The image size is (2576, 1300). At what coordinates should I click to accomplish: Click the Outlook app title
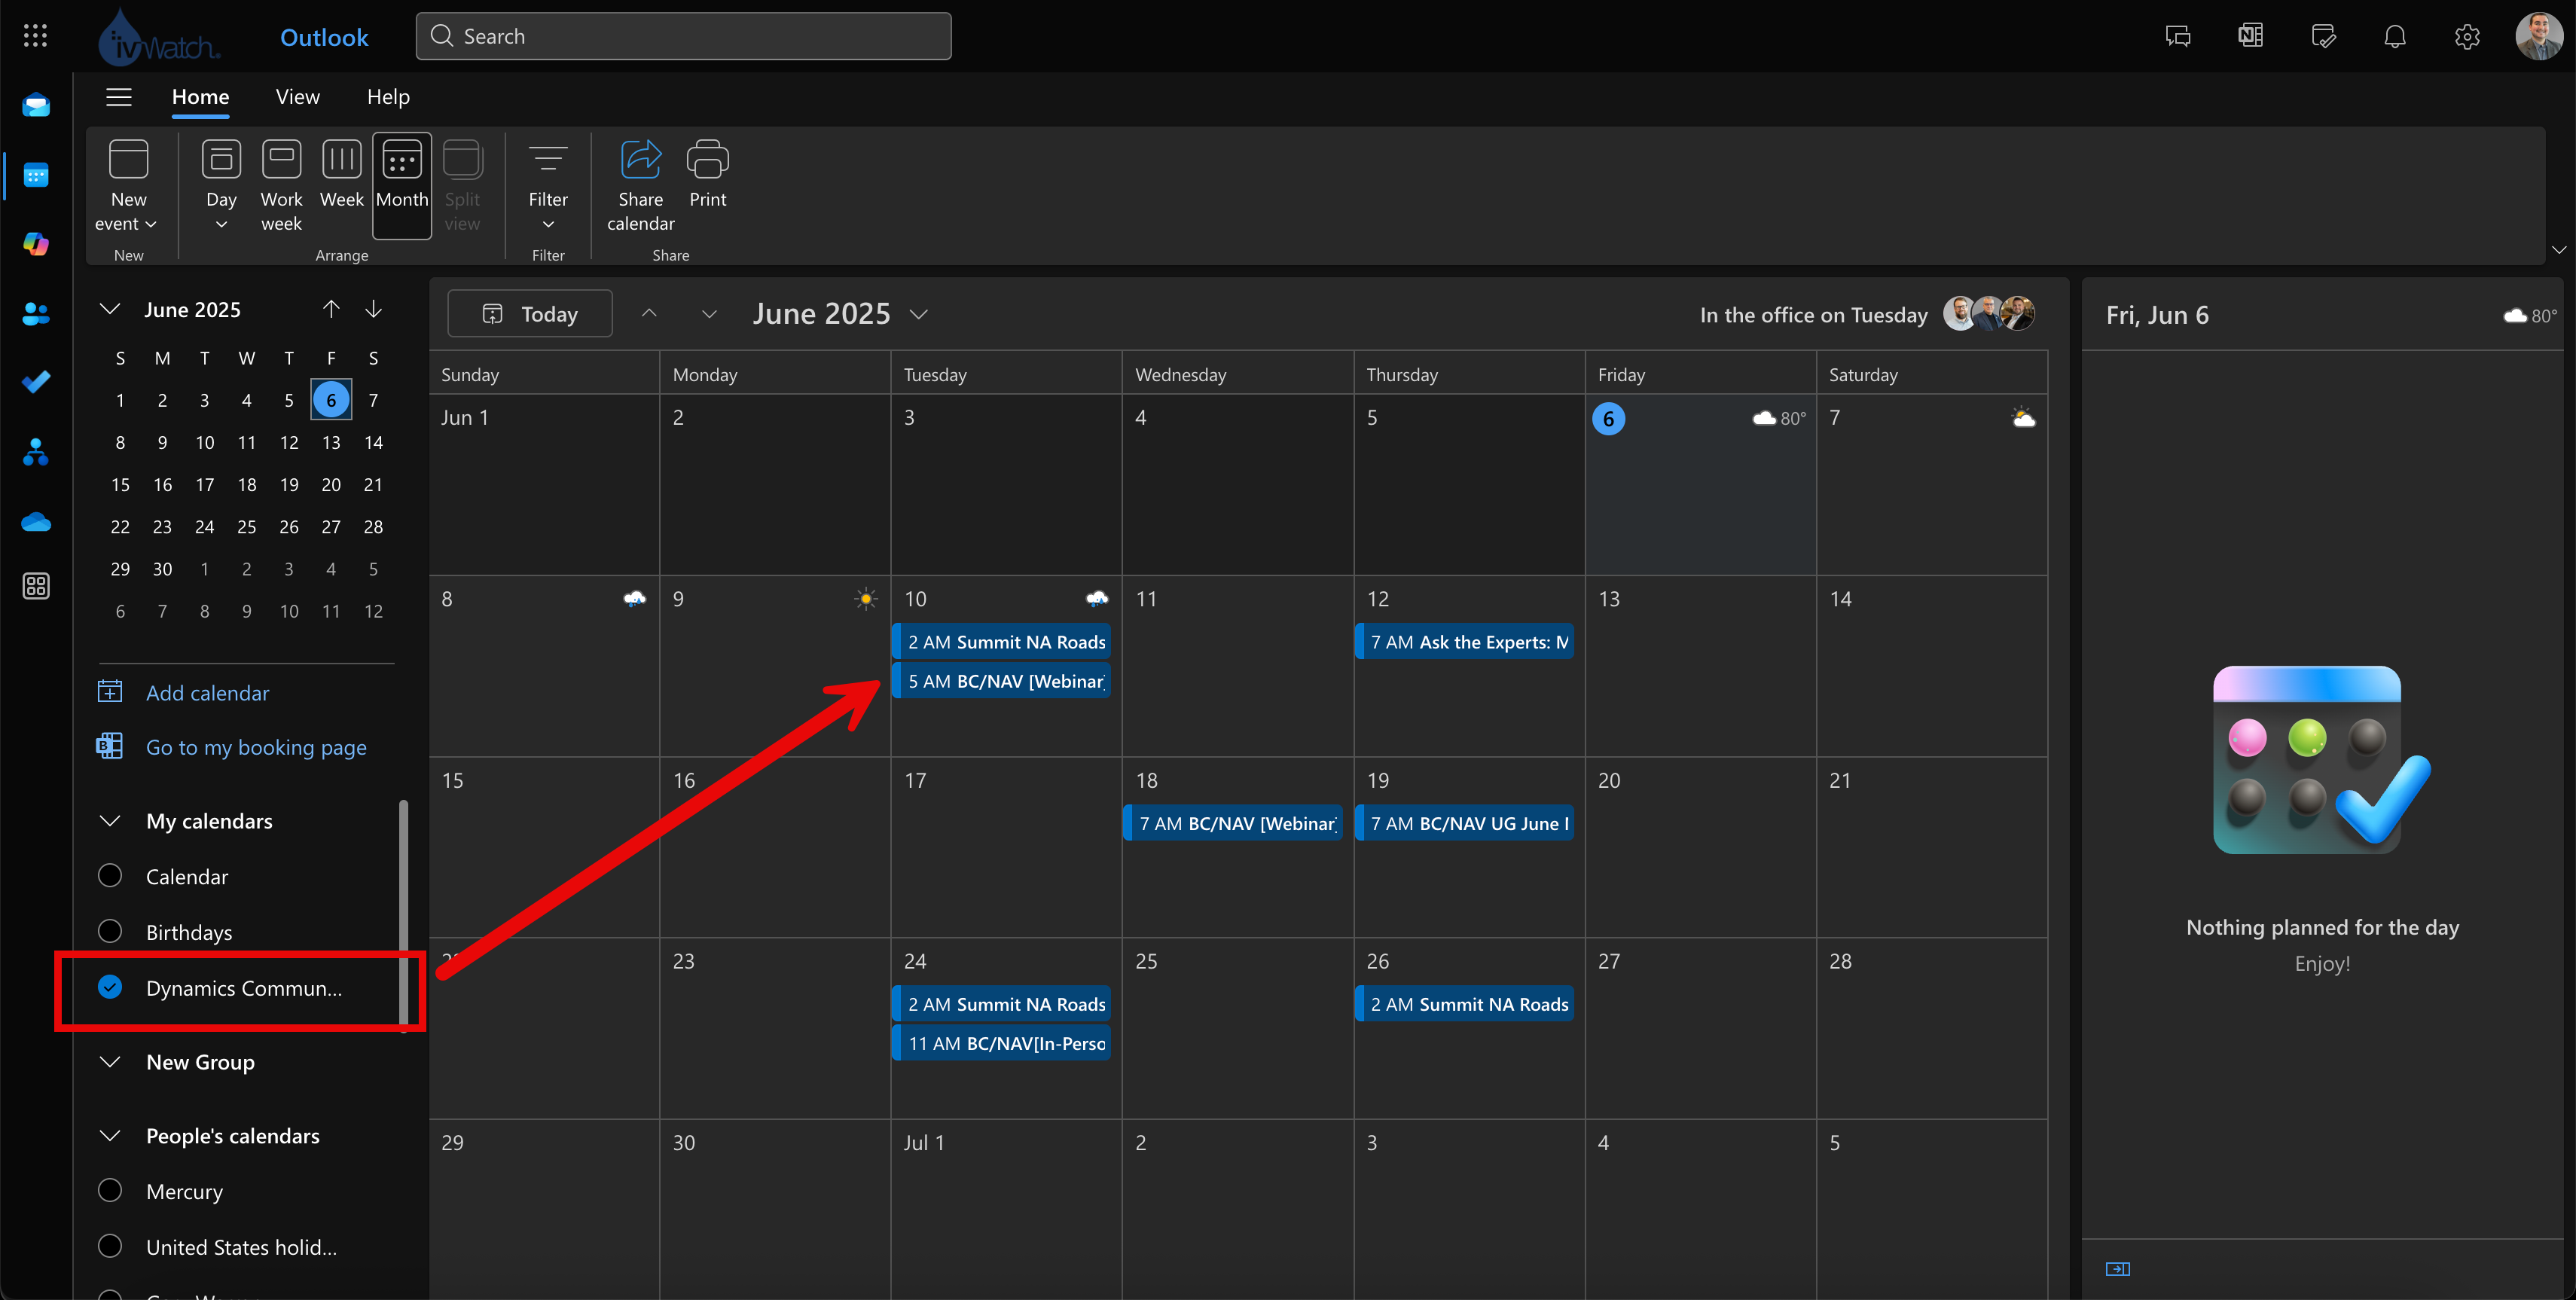click(x=324, y=37)
